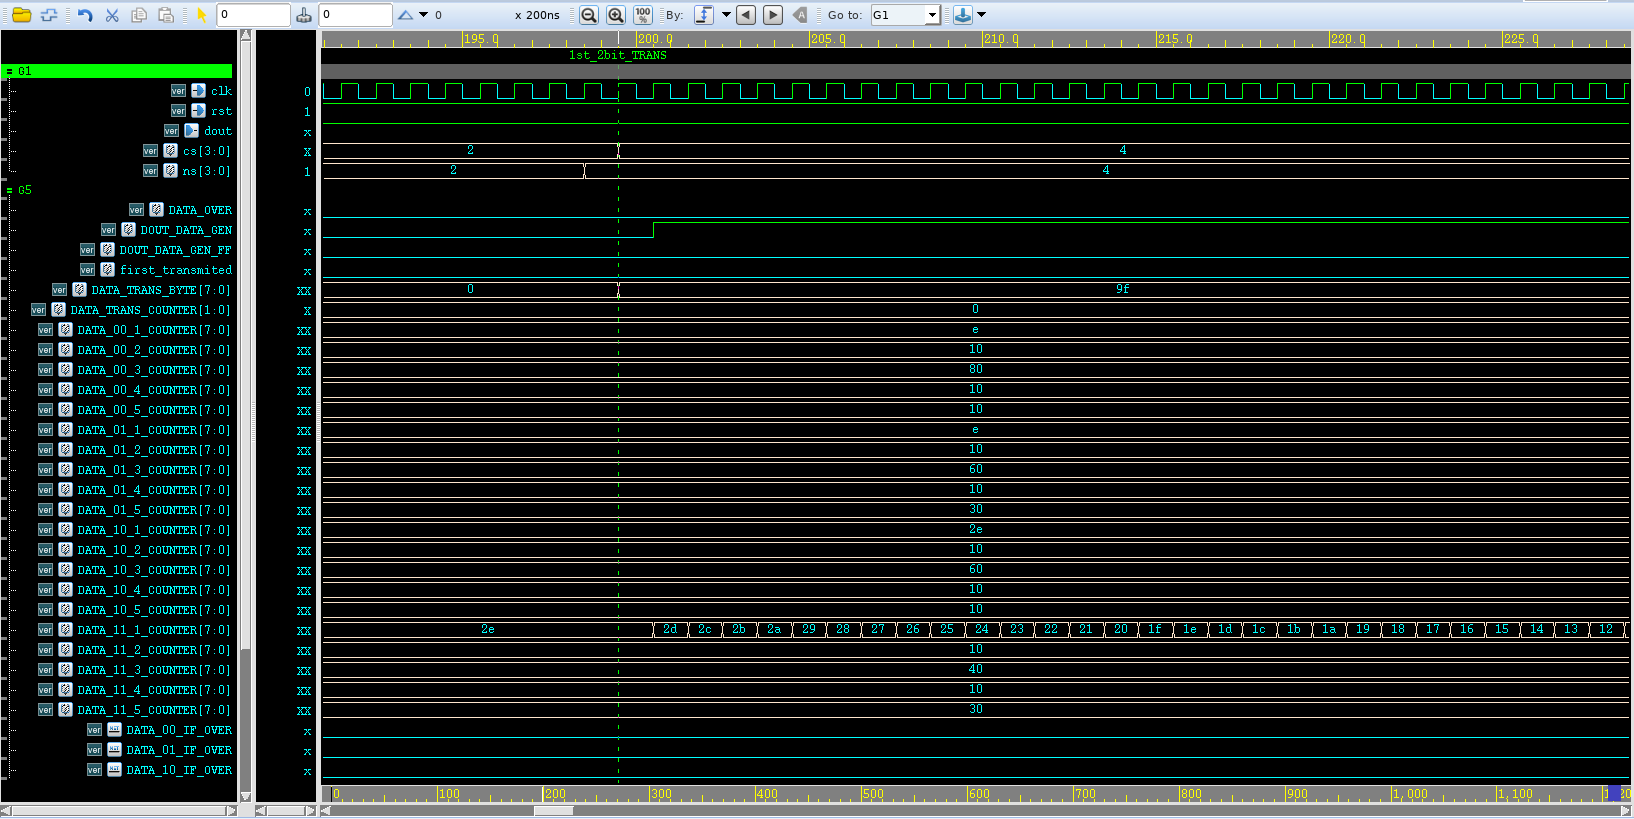This screenshot has height=819, width=1634.
Task: Select DATA_11_5_COUNTER[7:0] signal
Action: 154,710
